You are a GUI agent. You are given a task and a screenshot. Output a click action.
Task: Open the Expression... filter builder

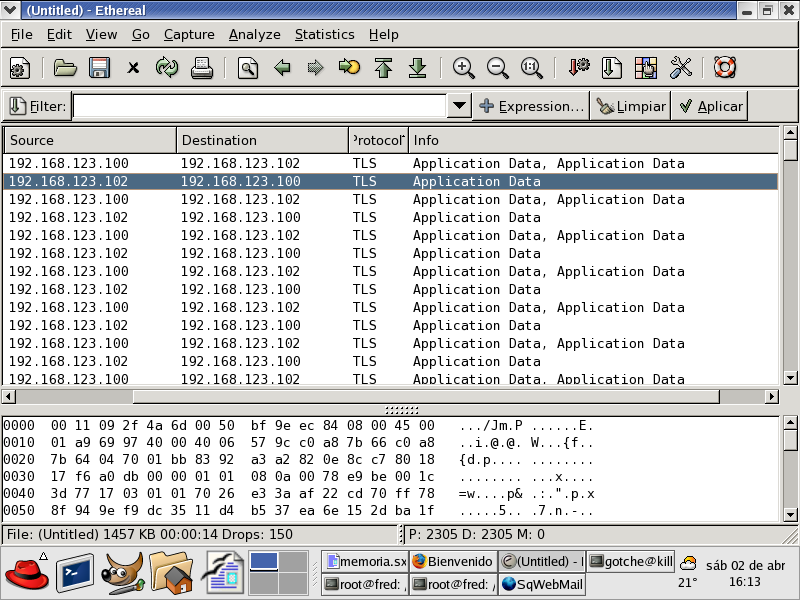(x=531, y=106)
